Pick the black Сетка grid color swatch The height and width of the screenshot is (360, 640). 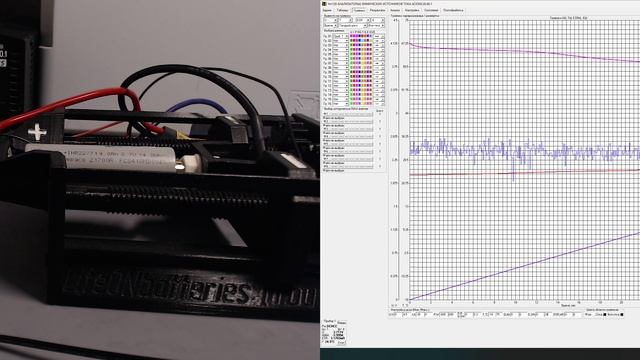coord(605,315)
